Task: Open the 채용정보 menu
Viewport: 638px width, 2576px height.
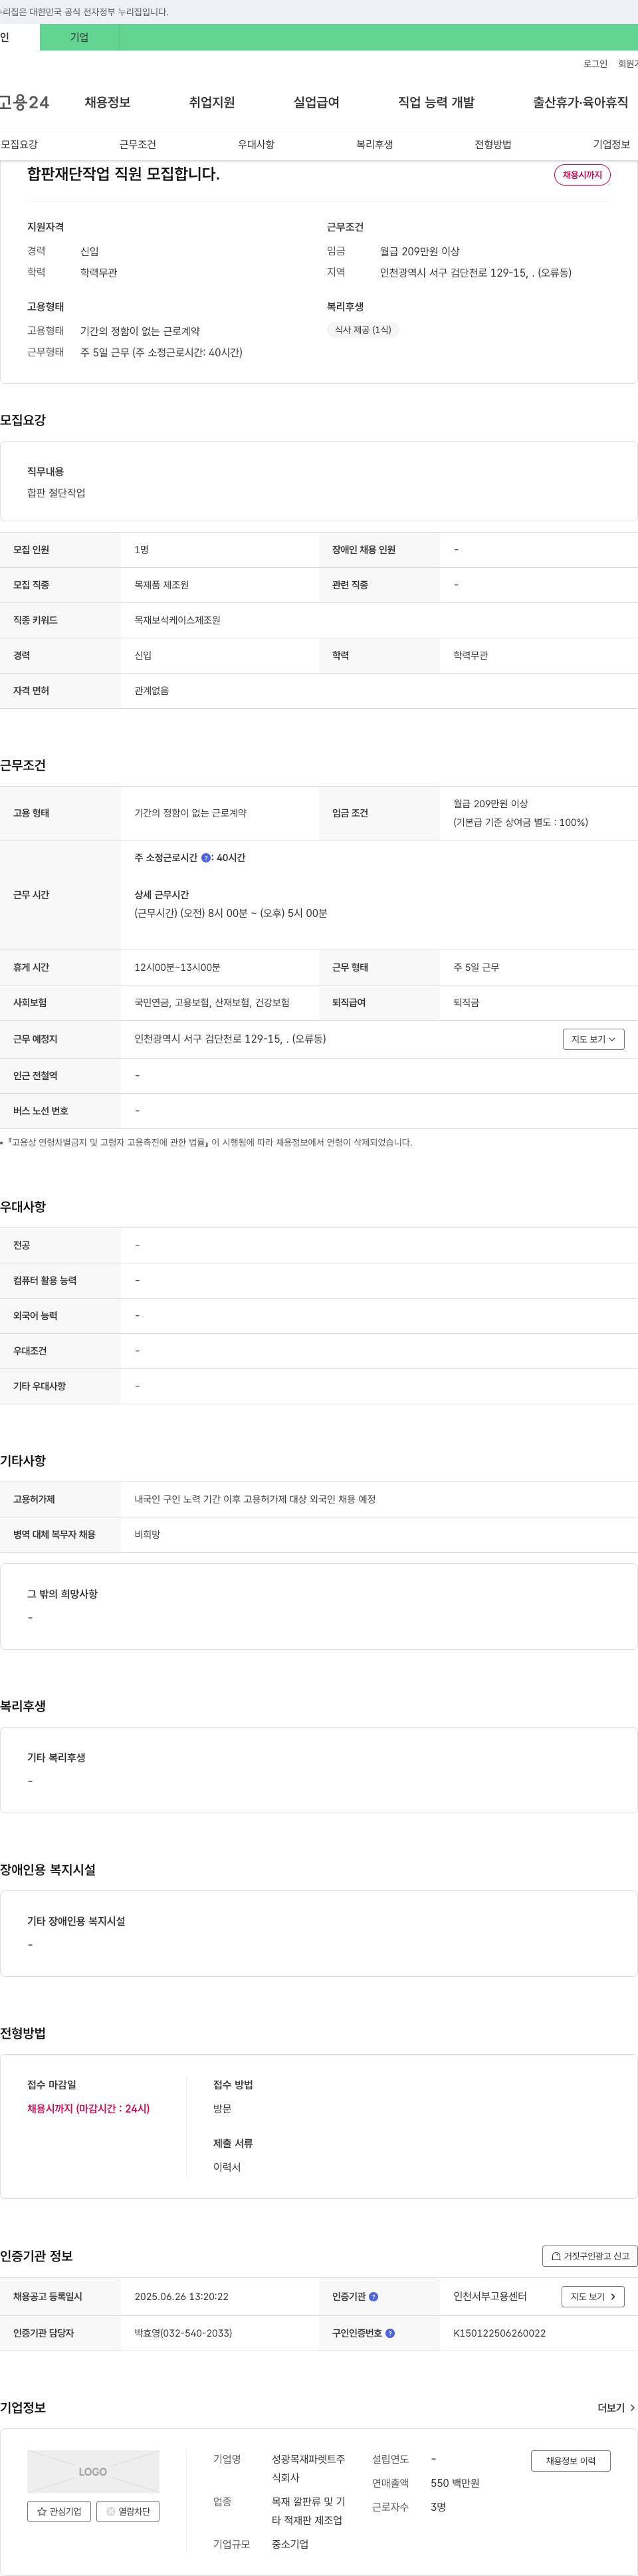Action: (107, 102)
